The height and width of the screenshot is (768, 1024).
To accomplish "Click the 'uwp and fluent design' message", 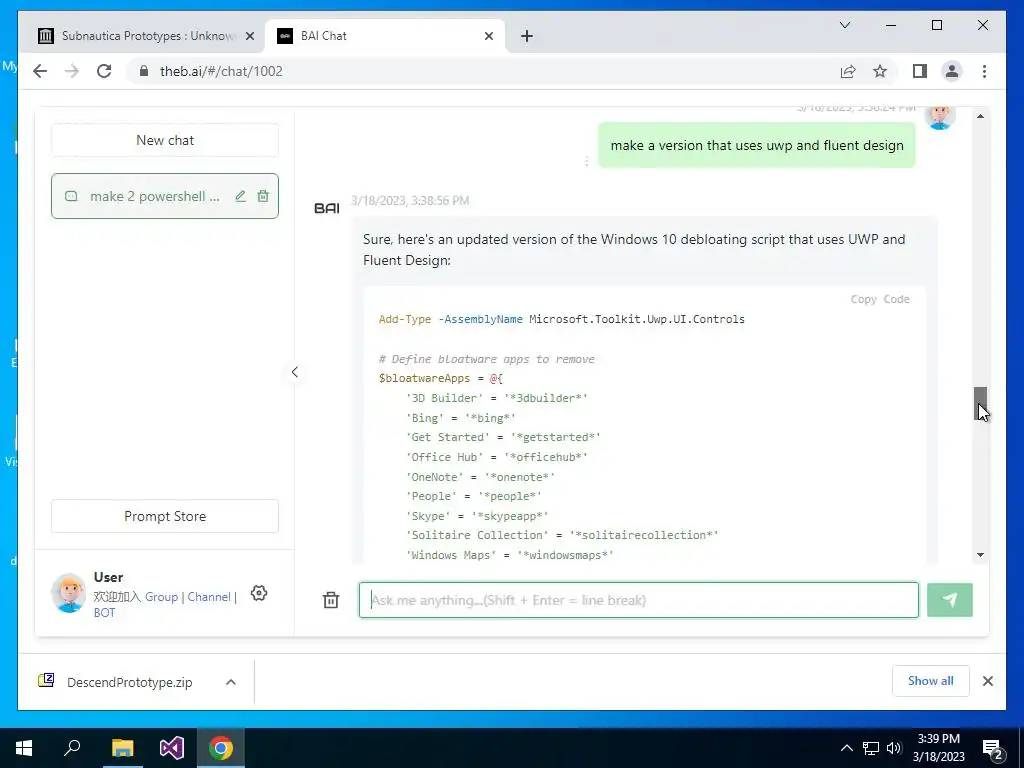I will pos(757,146).
